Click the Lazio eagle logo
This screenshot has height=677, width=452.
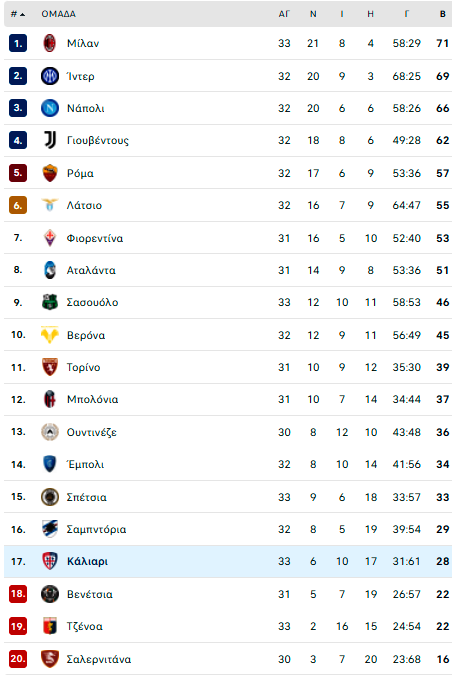point(50,205)
